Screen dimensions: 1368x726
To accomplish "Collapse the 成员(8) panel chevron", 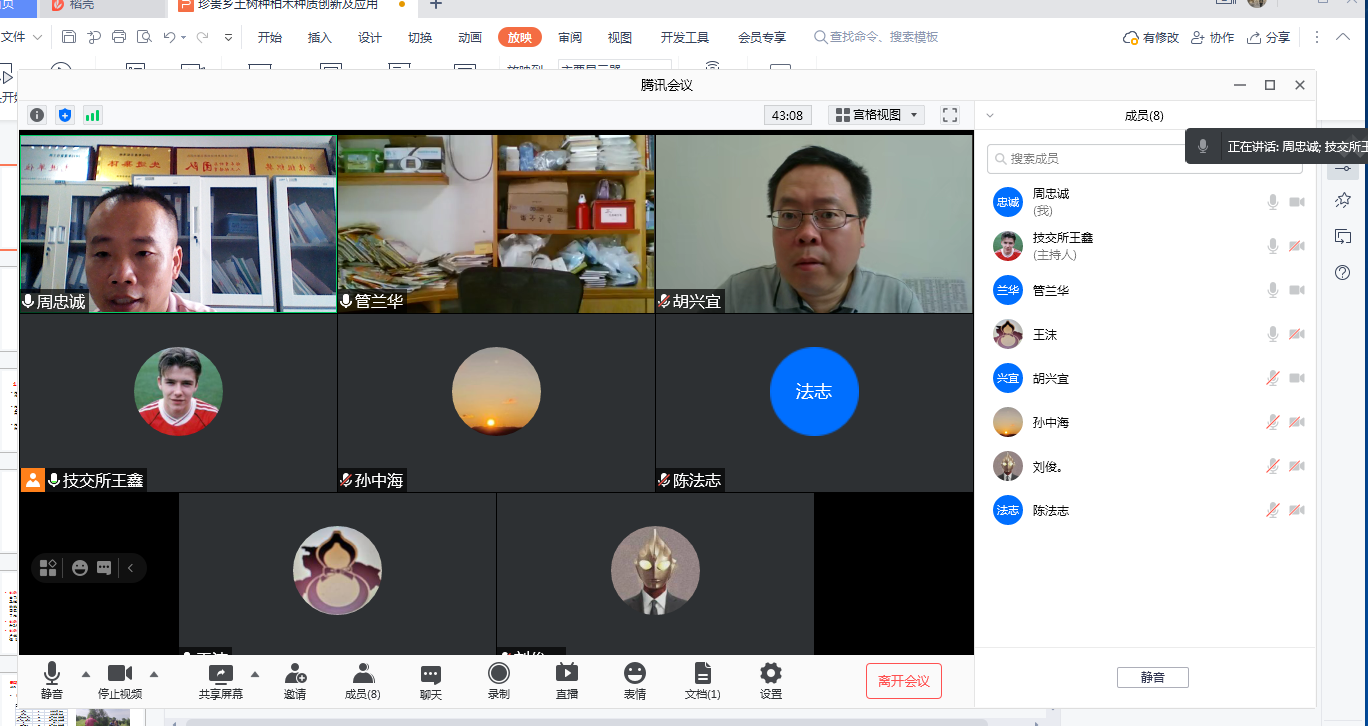I will 990,116.
